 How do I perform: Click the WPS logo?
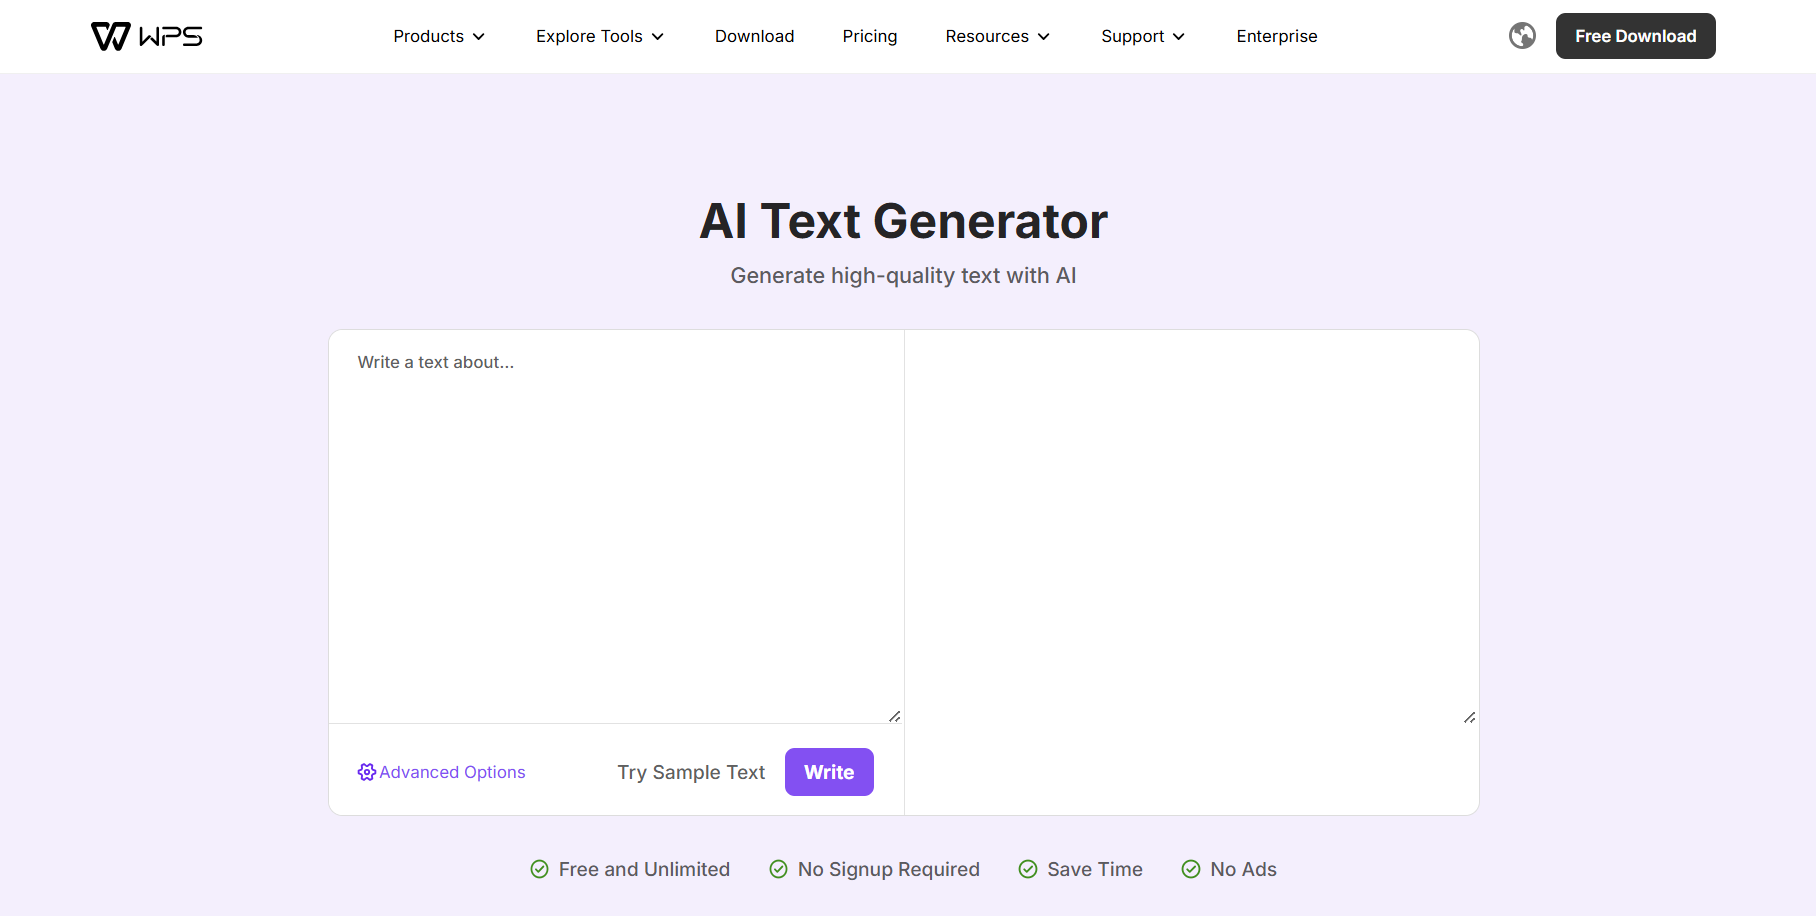[x=146, y=35]
